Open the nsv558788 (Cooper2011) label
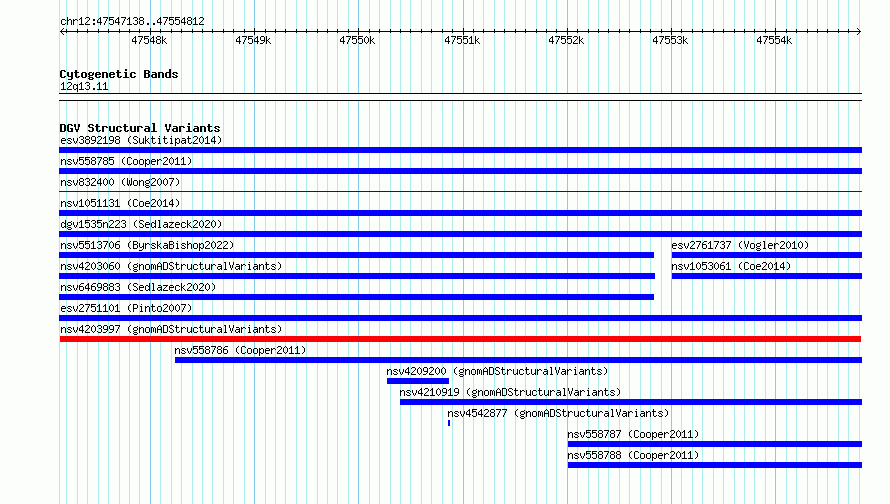 coord(633,455)
